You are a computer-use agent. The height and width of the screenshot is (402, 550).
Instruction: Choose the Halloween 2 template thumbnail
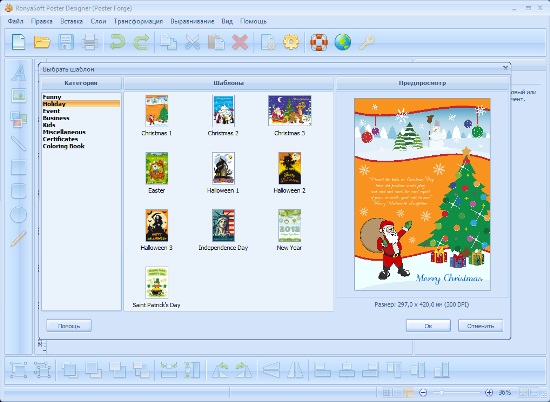click(x=289, y=168)
